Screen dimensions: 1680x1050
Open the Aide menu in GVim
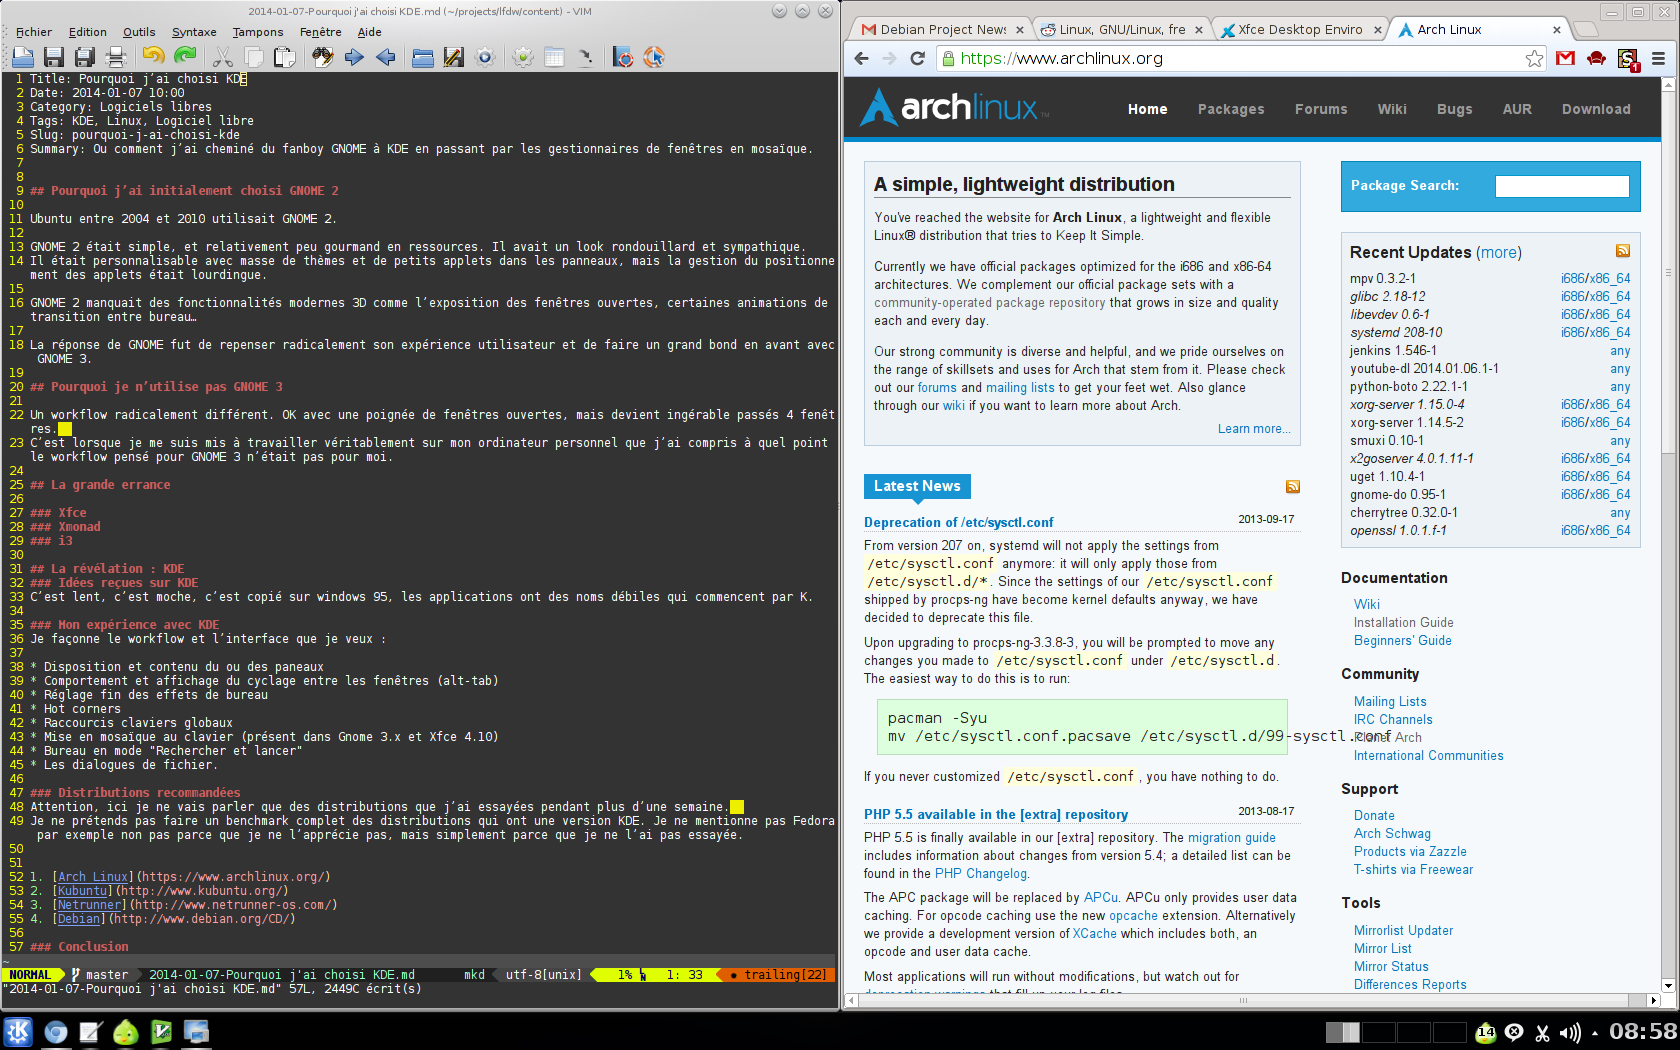click(x=370, y=32)
